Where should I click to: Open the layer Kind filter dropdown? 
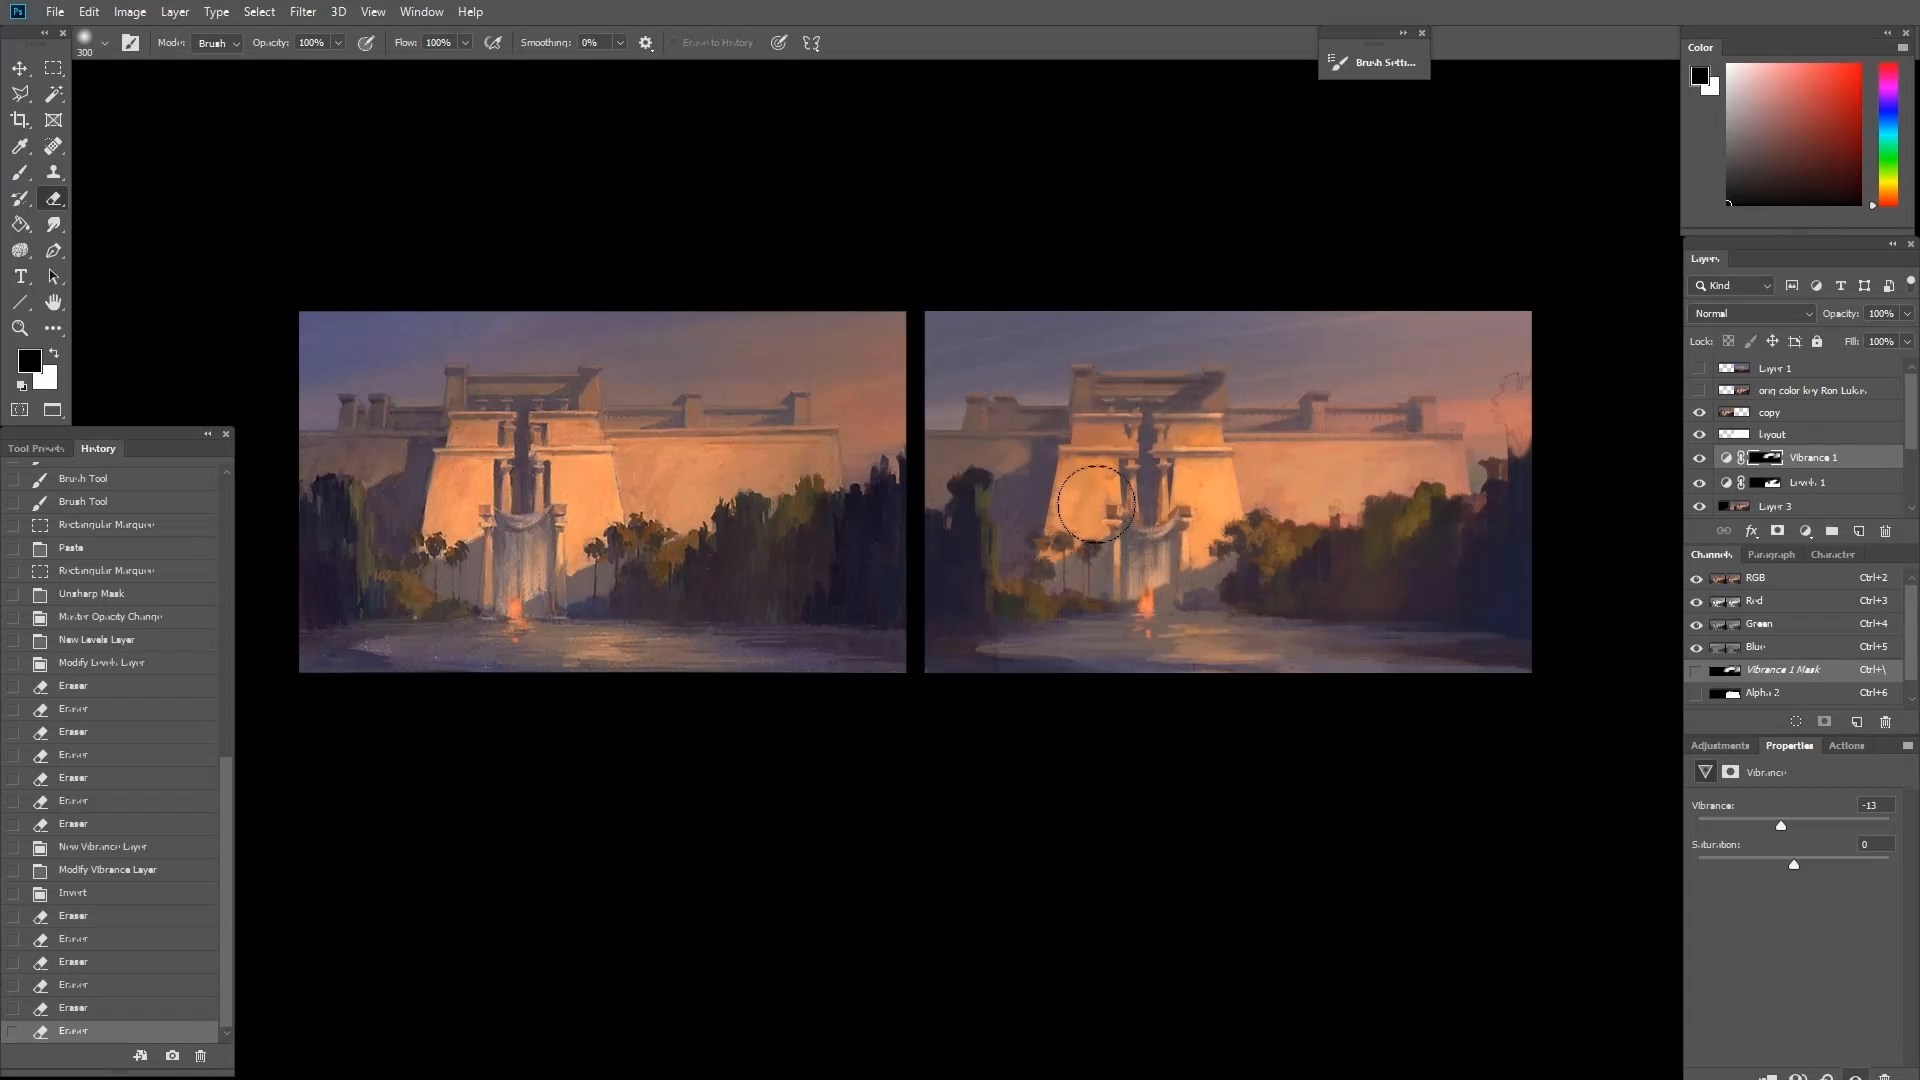(1733, 286)
